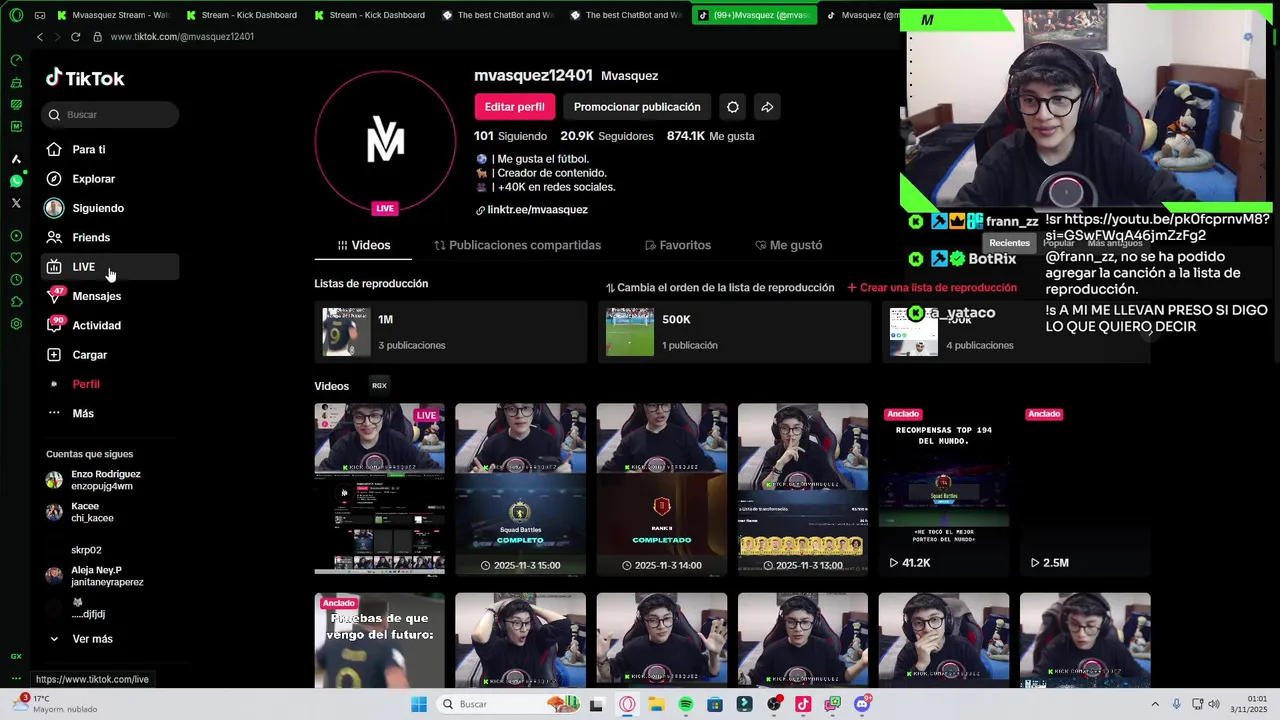Image resolution: width=1280 pixels, height=720 pixels.
Task: Open the Windows Start menu
Action: pos(418,704)
